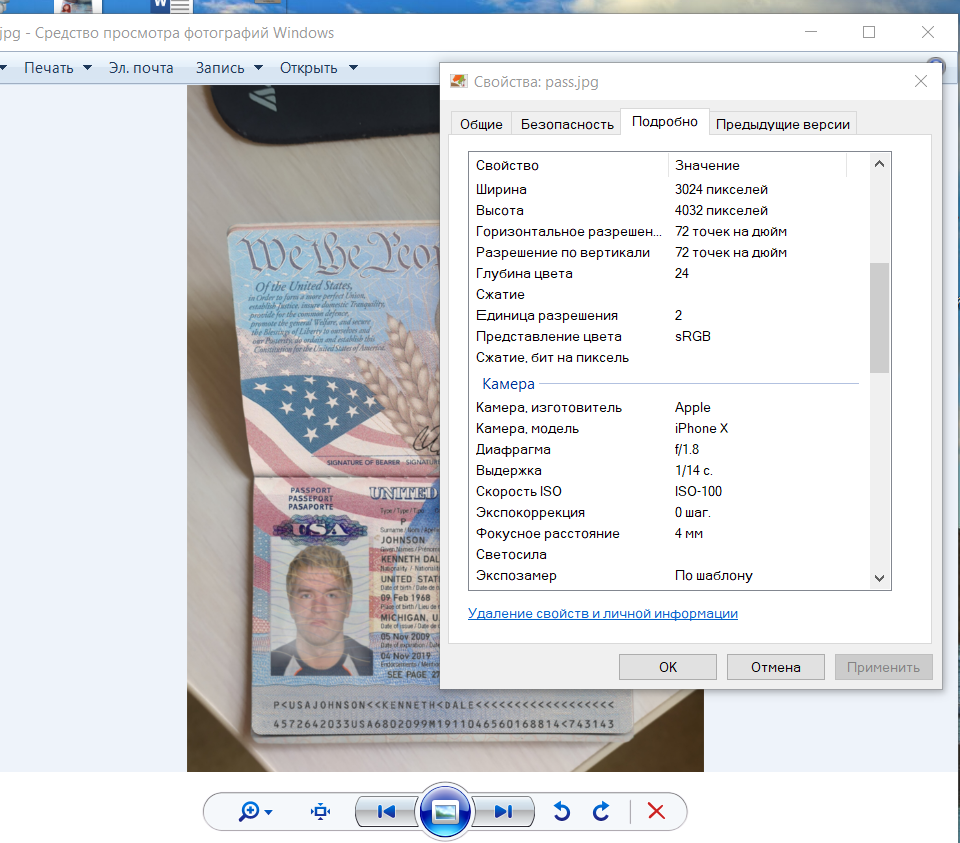Screen dimensions: 960x843
Task: Click the OK button in the properties dialog
Action: tap(668, 667)
